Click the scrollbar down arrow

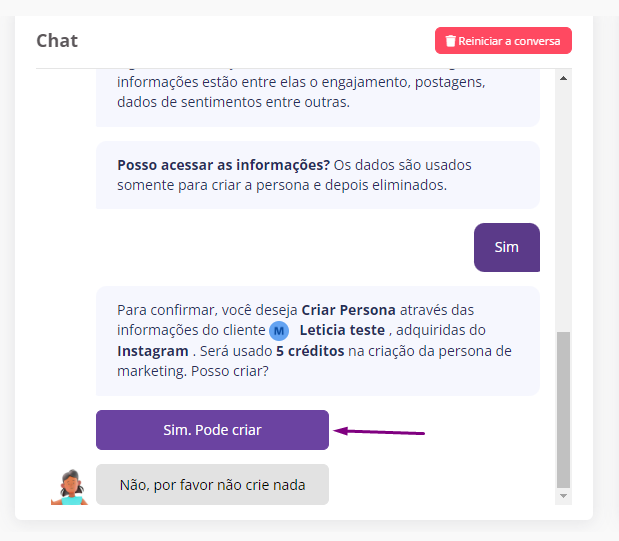coord(563,496)
